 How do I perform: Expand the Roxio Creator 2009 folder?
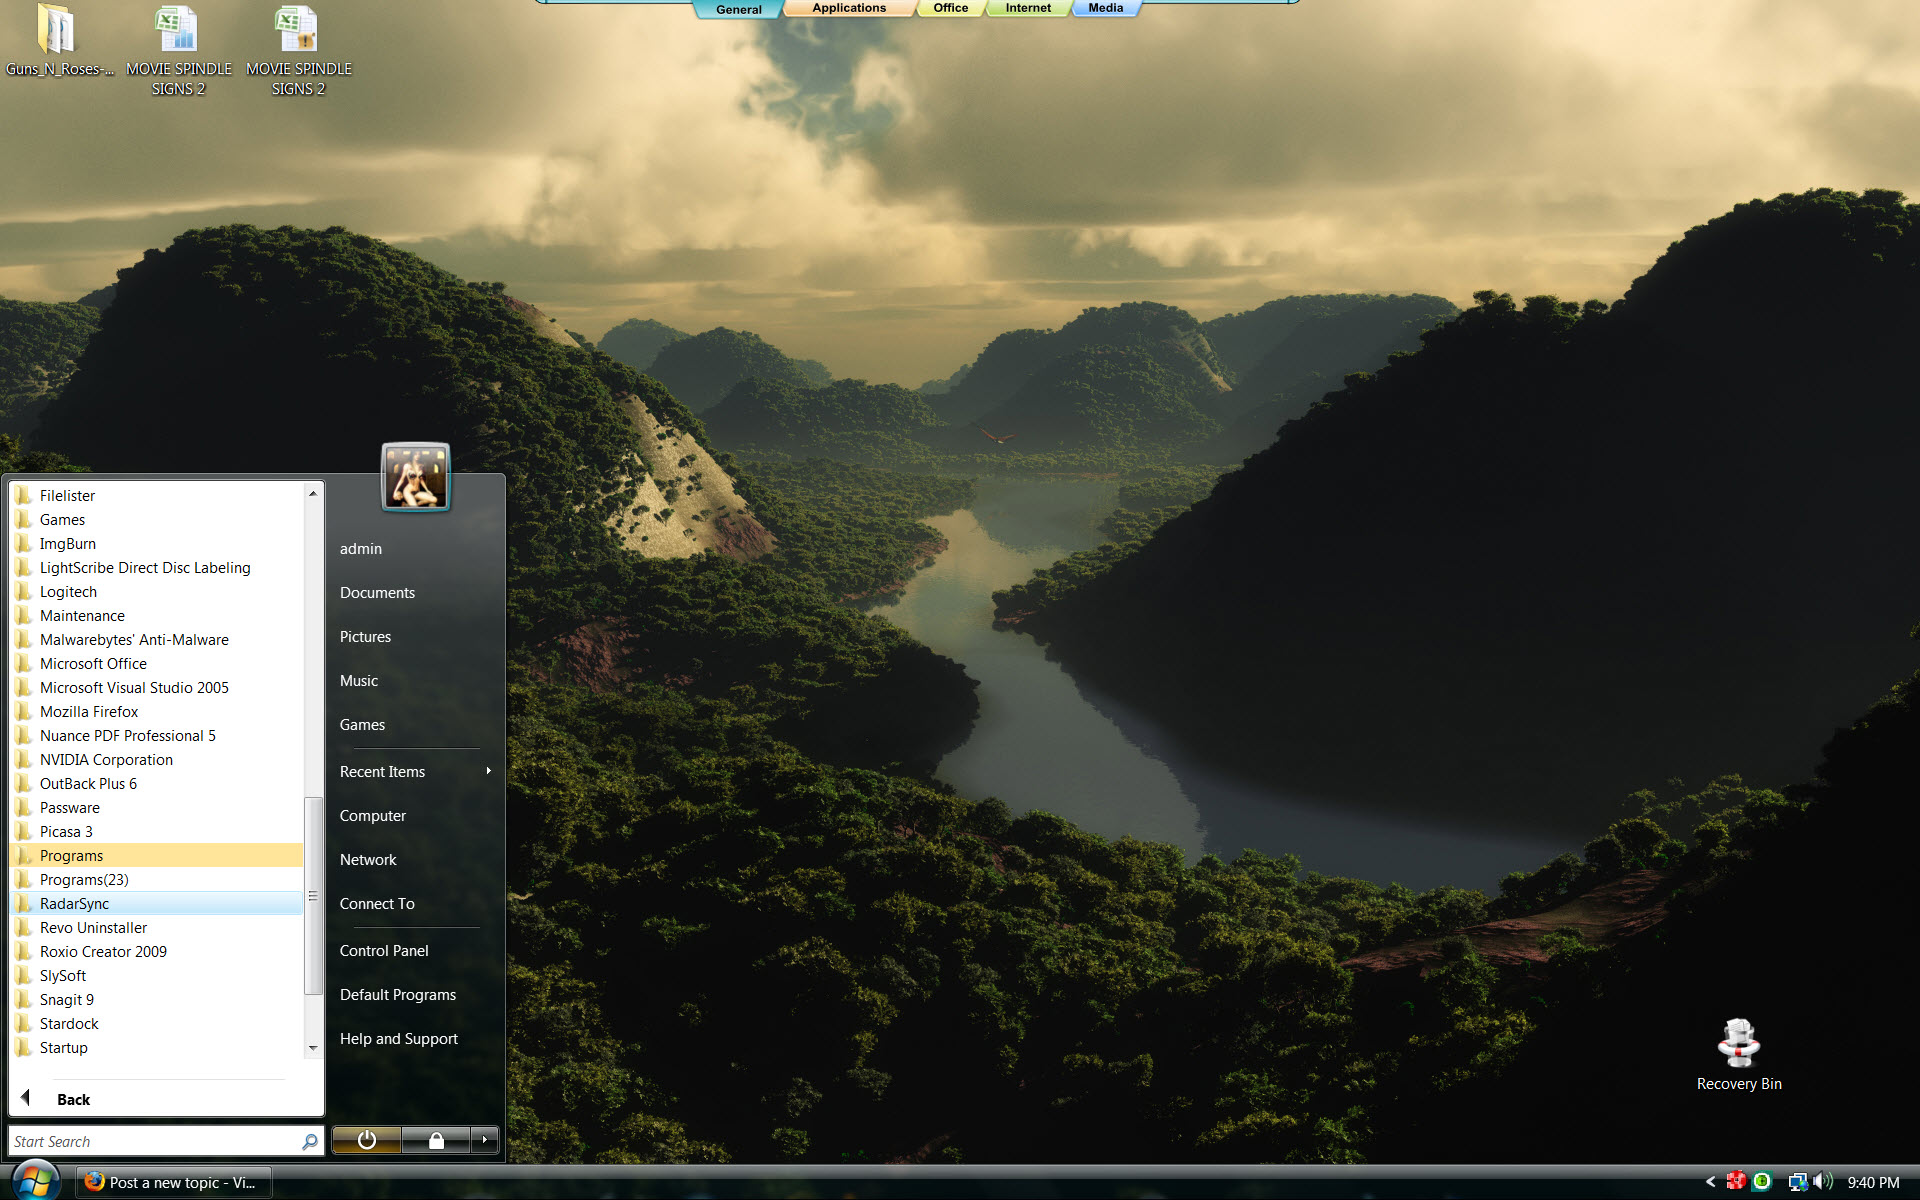point(156,952)
